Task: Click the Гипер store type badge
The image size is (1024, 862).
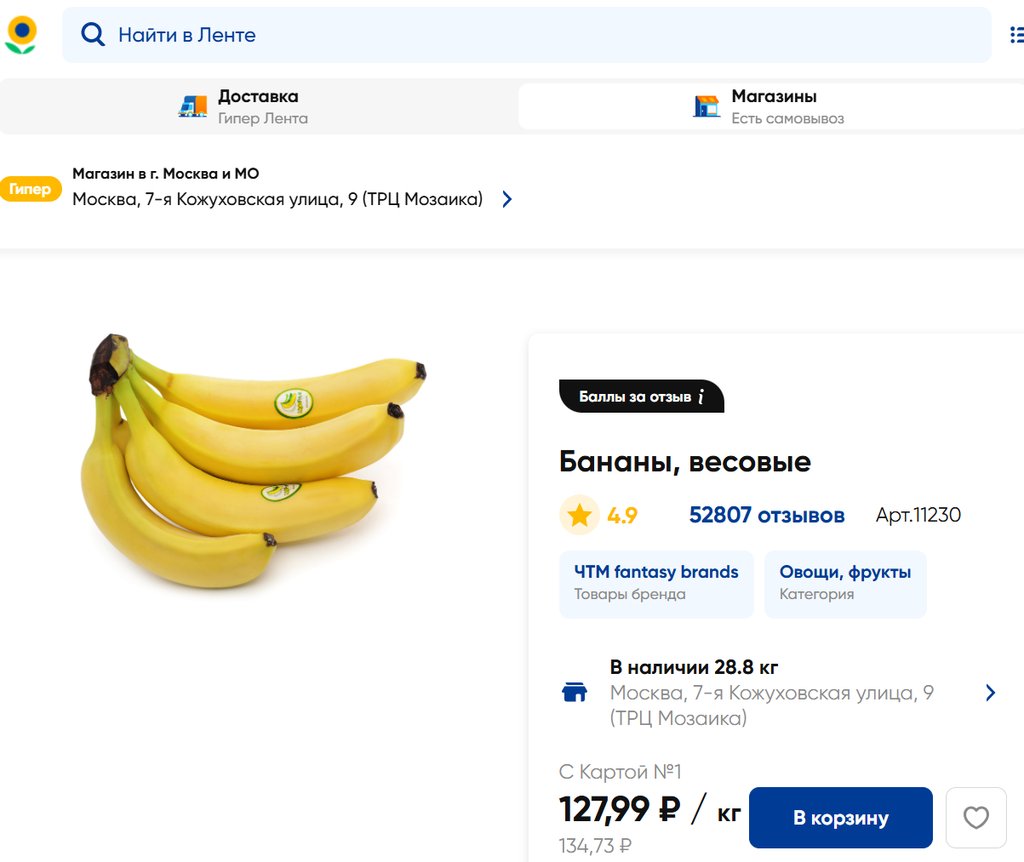Action: (31, 189)
